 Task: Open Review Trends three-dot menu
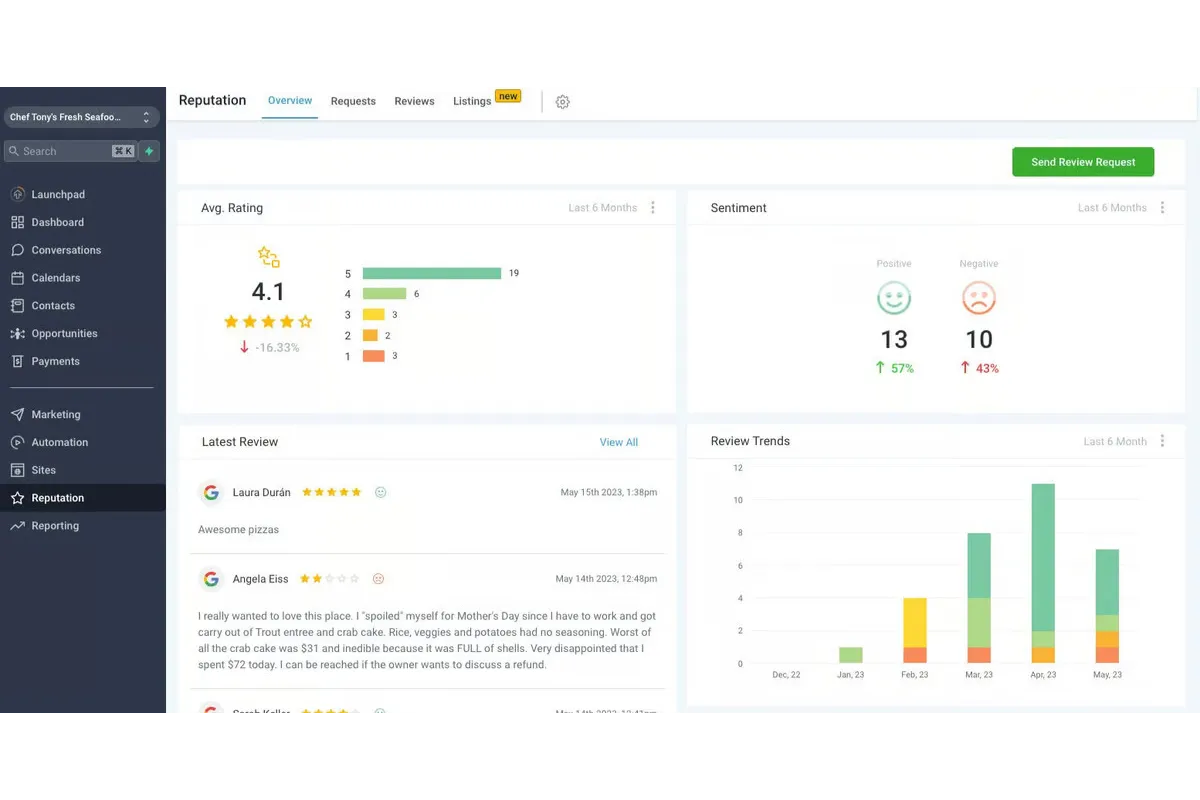click(1162, 441)
